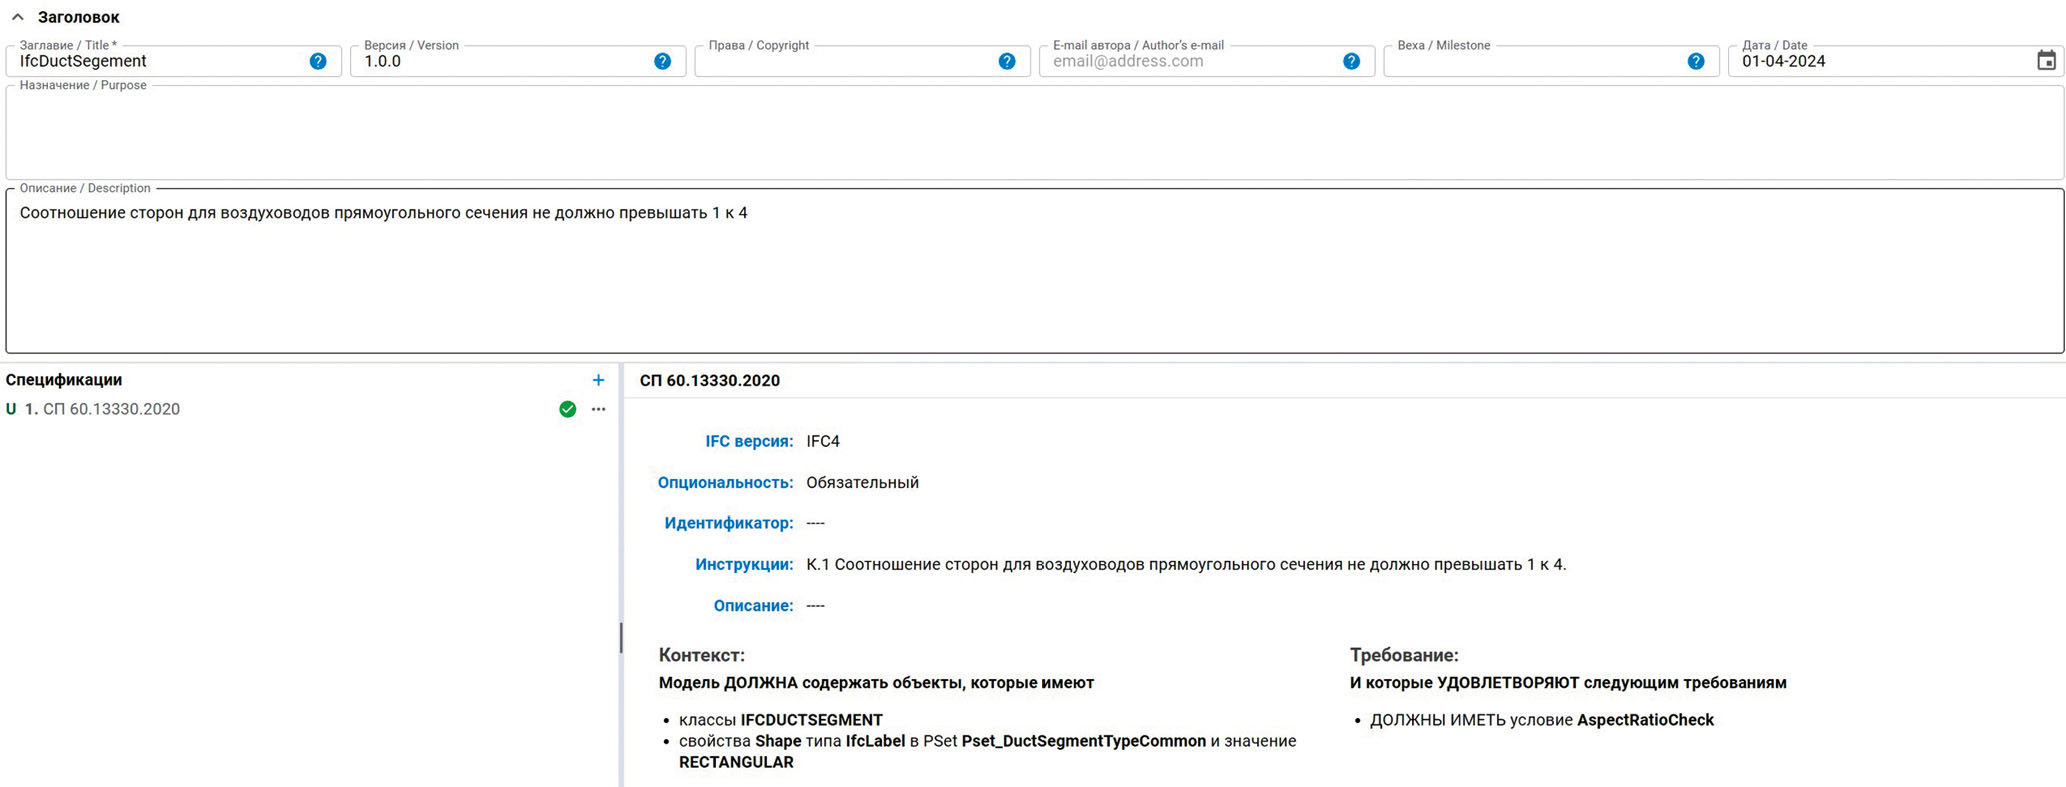Click the panel splitter handle
2066x787 pixels.
[621, 638]
